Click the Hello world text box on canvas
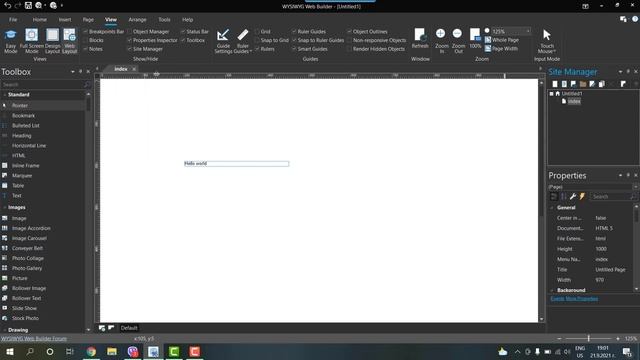 pos(237,164)
